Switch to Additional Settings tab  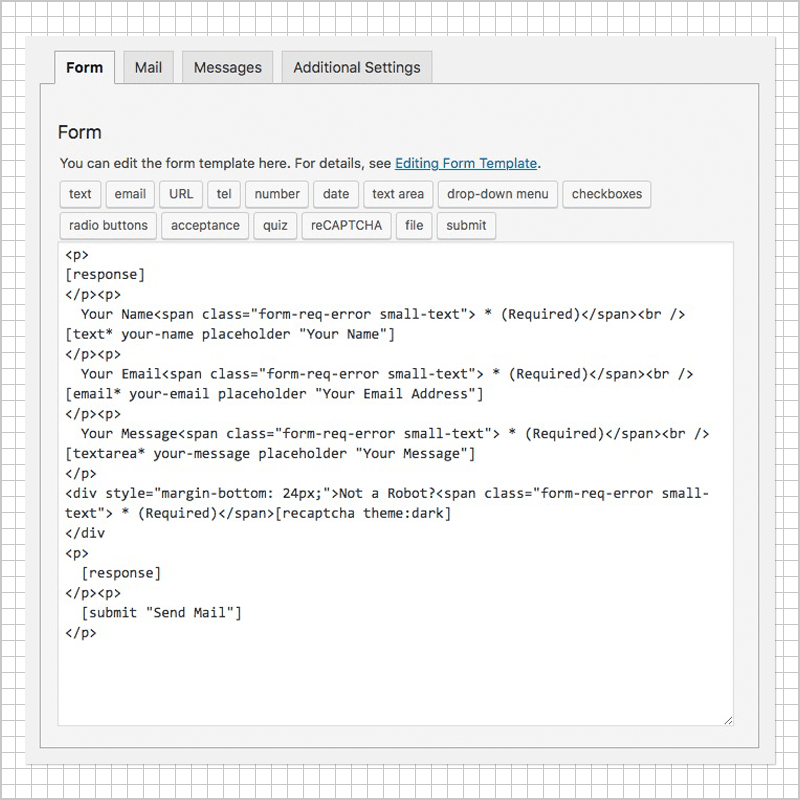[x=356, y=68]
